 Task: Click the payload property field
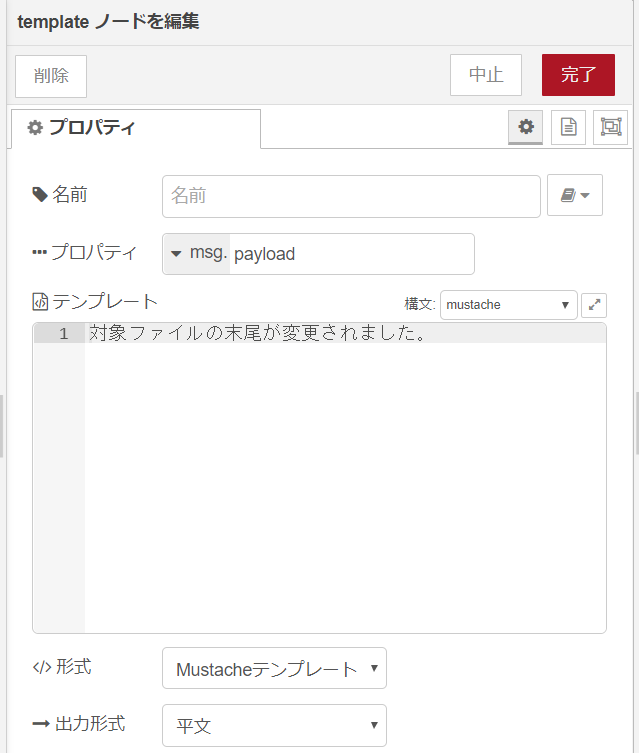coord(351,254)
